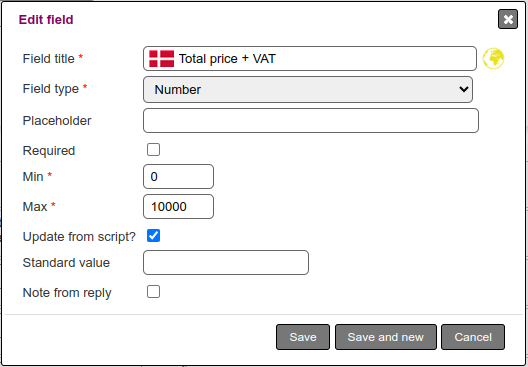Screen dimensions: 528x367
Task: Select the Max value field showing 10000
Action: [x=178, y=206]
